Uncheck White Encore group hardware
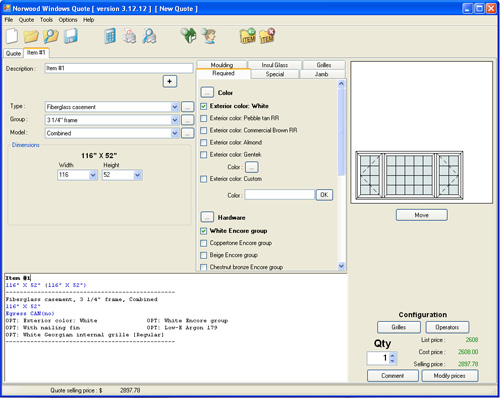 pos(204,231)
